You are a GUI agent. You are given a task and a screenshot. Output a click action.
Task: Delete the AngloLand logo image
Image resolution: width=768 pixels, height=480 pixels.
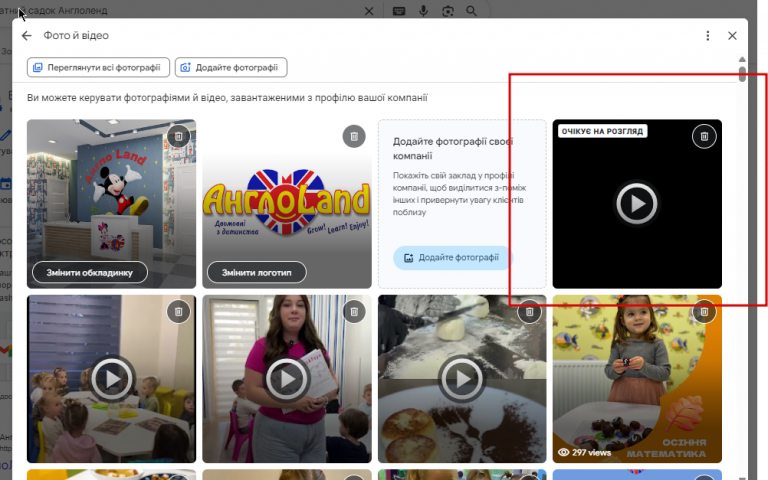click(x=354, y=136)
